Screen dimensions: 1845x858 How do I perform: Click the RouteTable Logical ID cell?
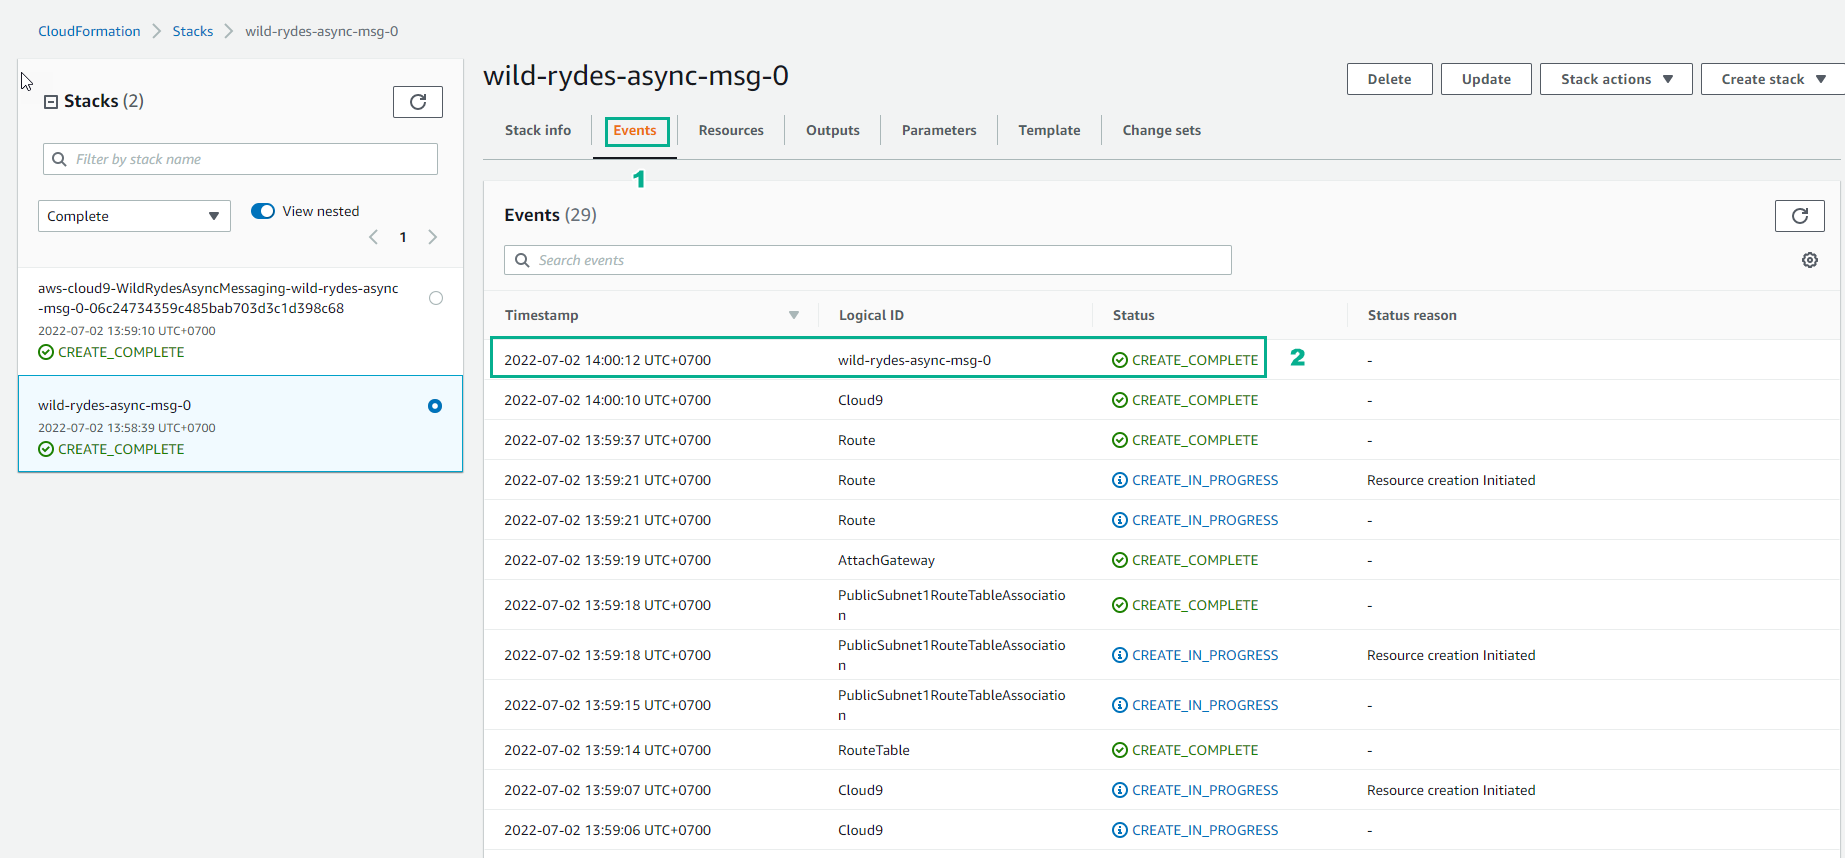point(874,750)
